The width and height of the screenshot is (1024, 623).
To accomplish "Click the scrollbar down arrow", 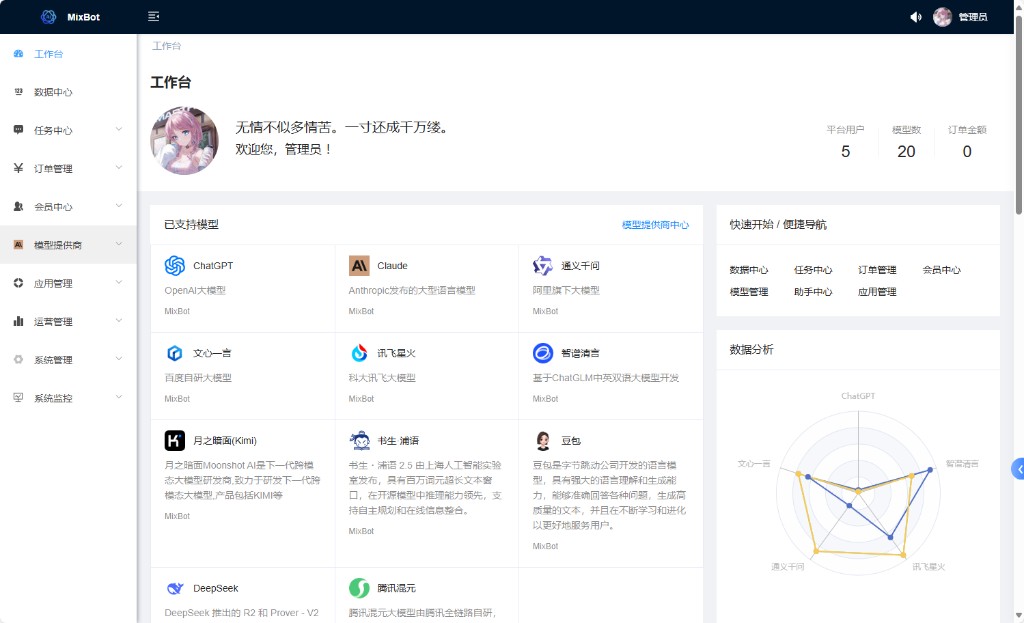I will (1019, 616).
